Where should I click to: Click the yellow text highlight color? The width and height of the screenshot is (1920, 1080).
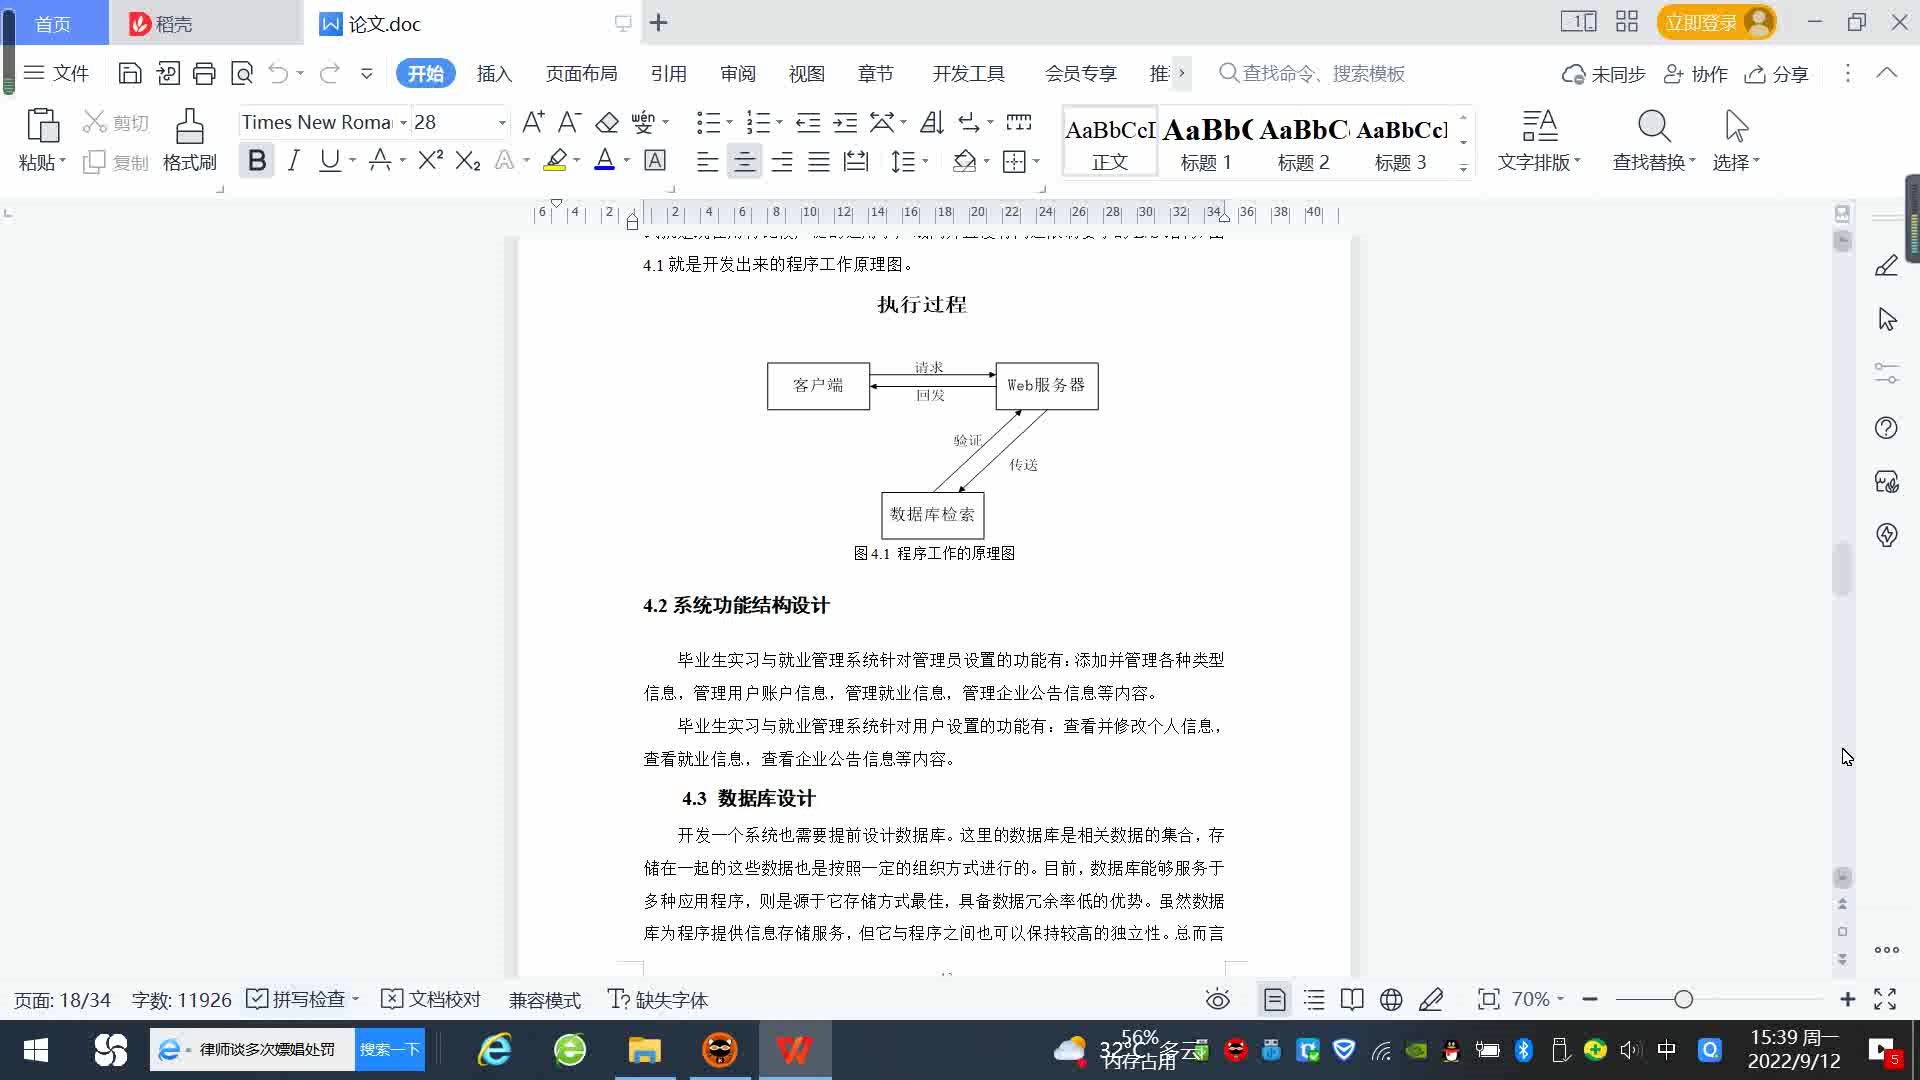tap(555, 160)
